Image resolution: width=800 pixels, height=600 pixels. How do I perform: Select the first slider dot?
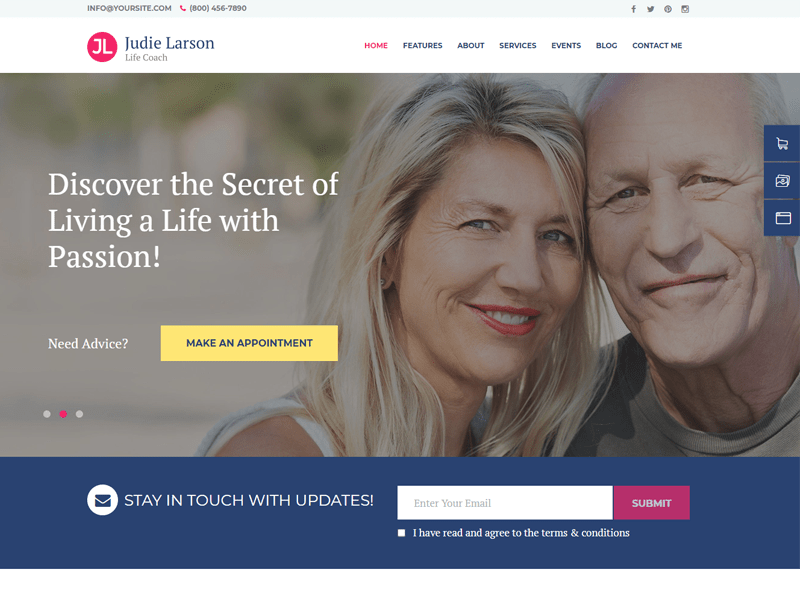tap(47, 414)
